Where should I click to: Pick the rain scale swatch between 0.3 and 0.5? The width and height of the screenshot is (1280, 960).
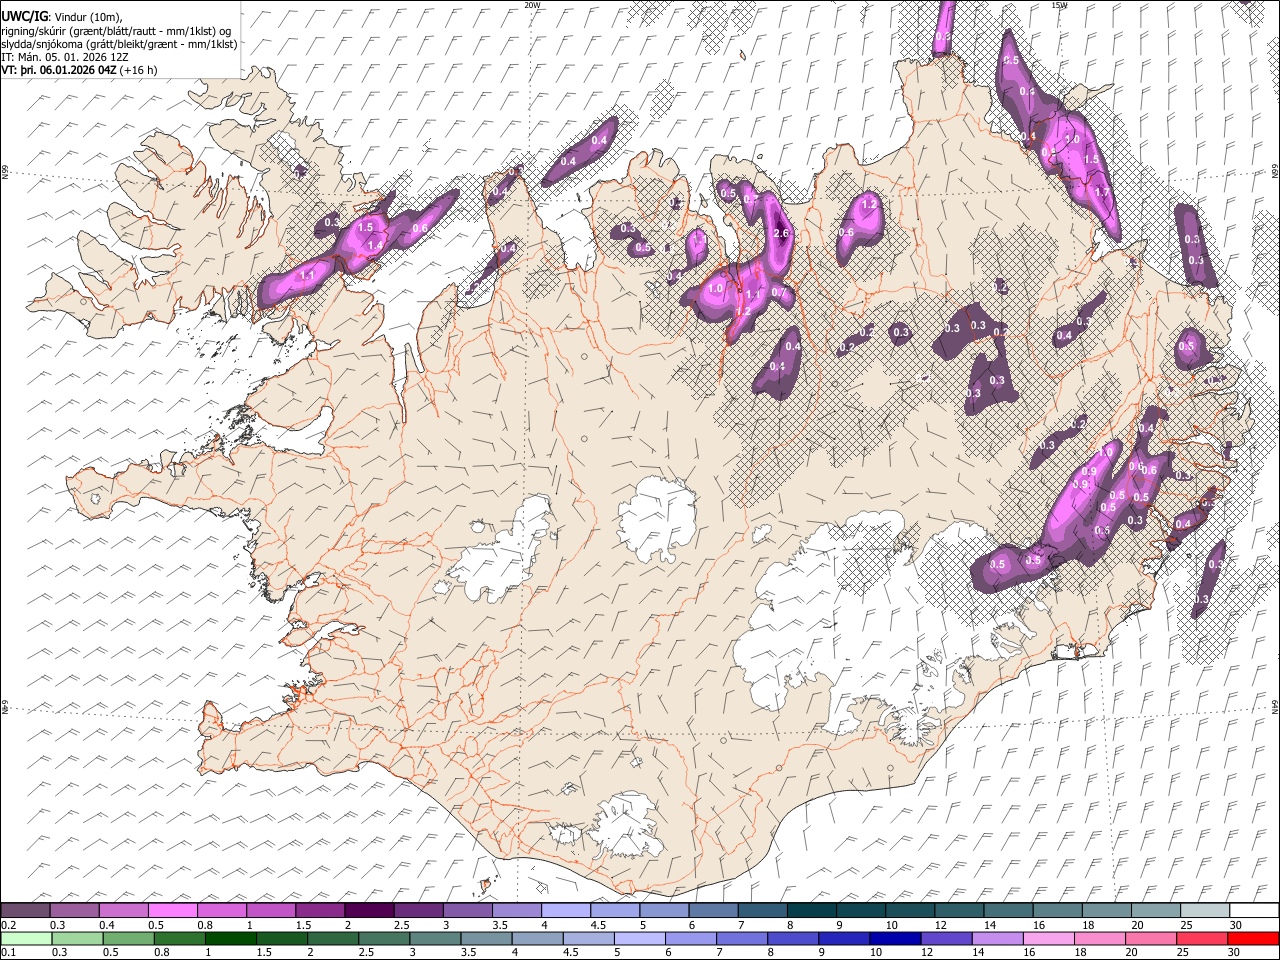click(77, 938)
